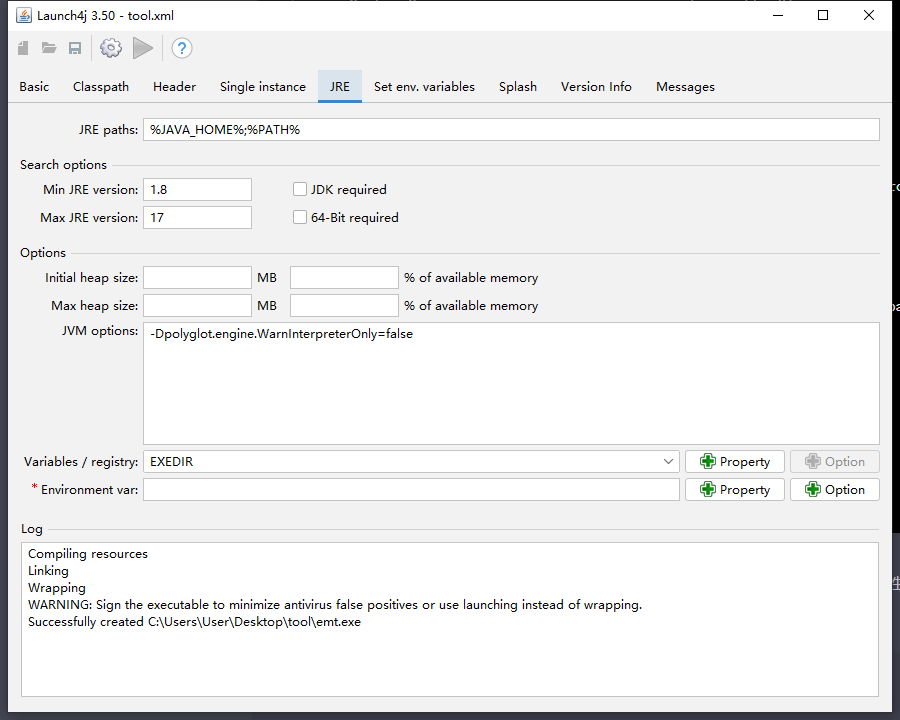Image resolution: width=900 pixels, height=720 pixels.
Task: Open the About help question mark icon
Action: pos(181,48)
